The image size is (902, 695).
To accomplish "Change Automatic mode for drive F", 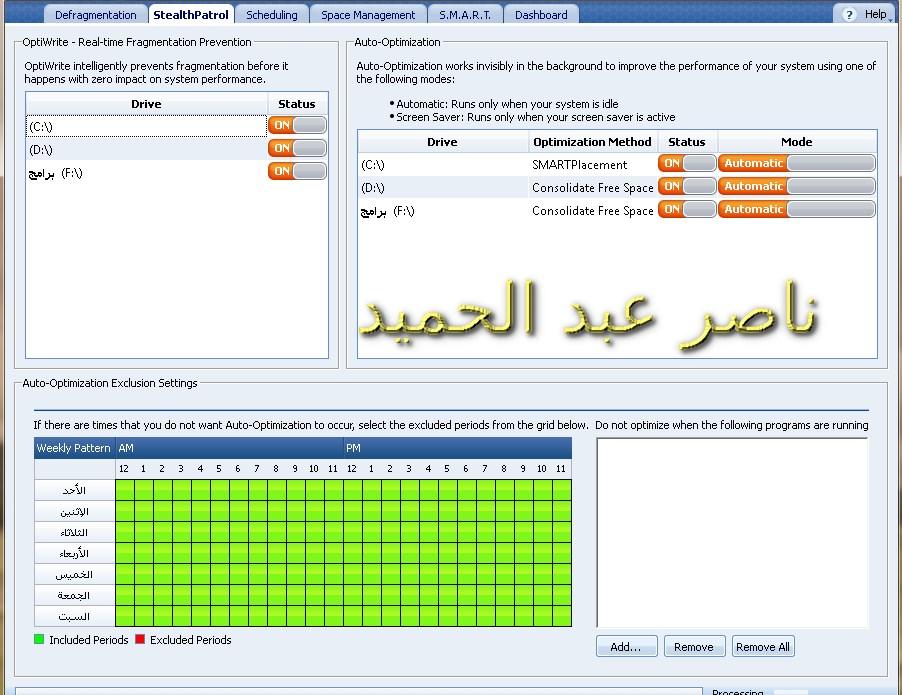I will [796, 209].
